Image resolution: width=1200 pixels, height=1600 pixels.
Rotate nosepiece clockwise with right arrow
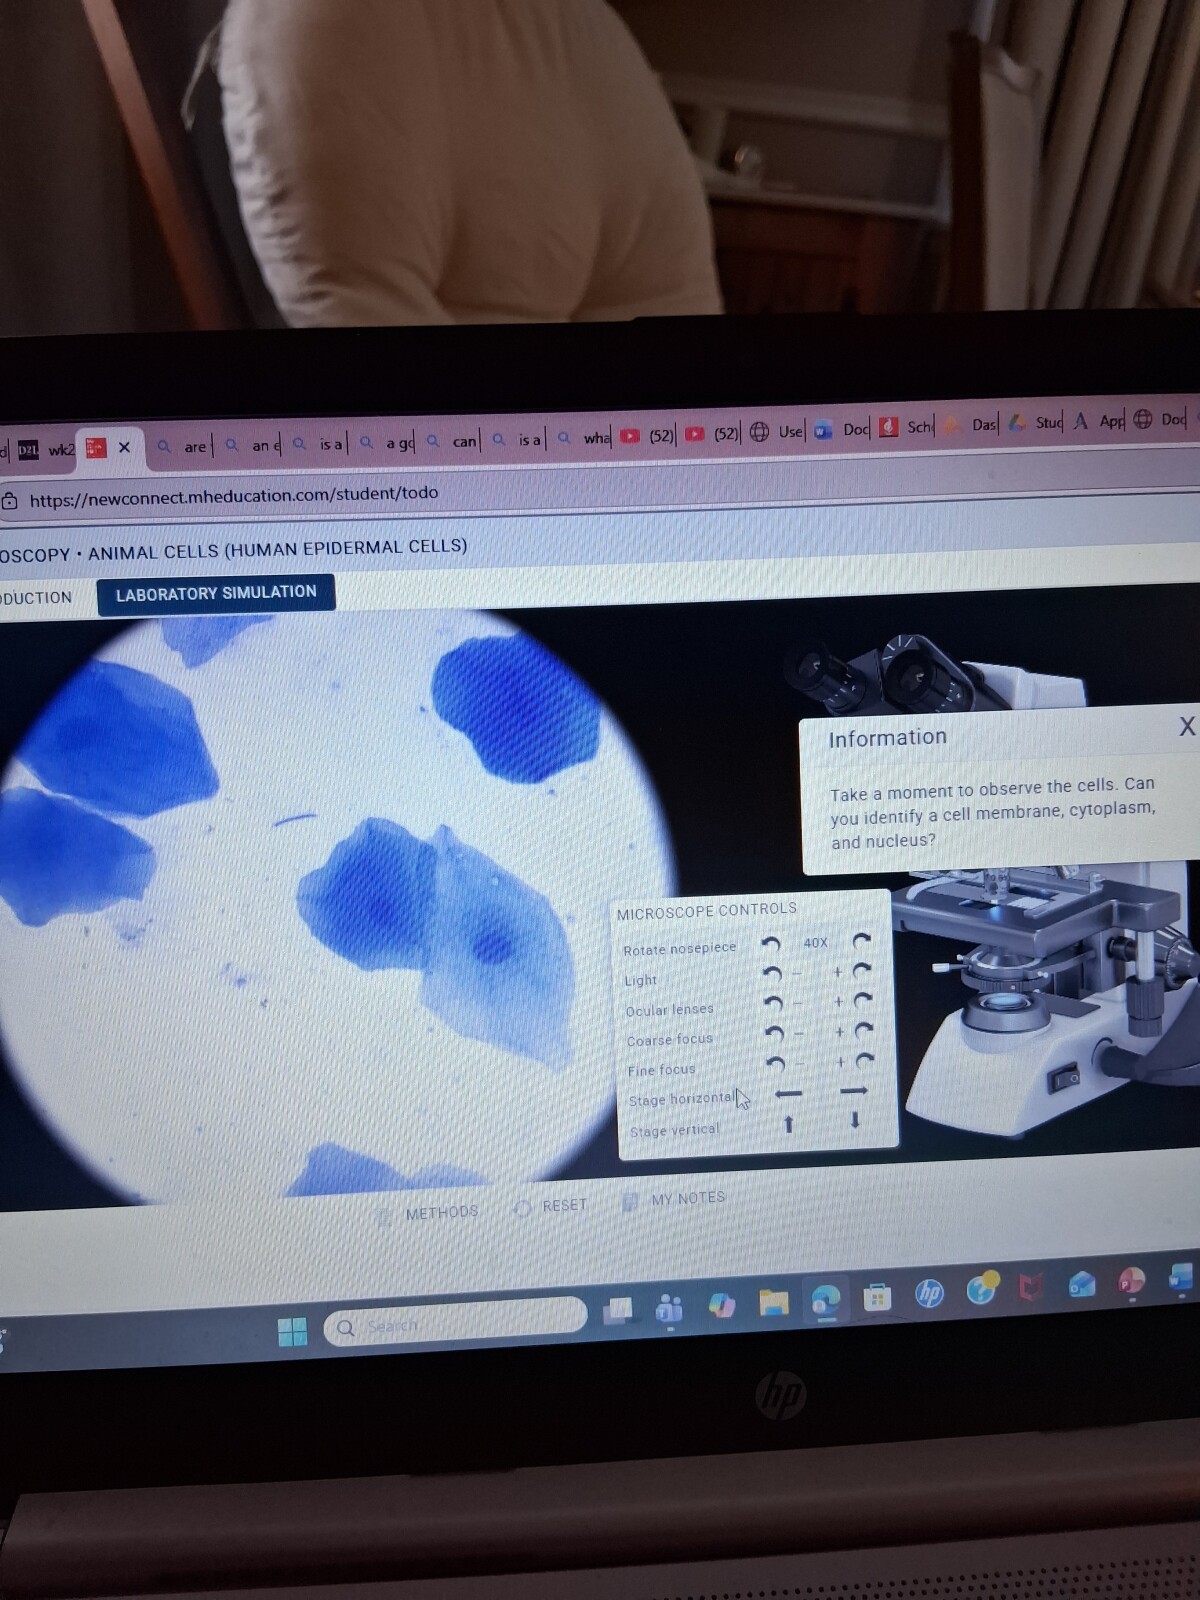861,940
